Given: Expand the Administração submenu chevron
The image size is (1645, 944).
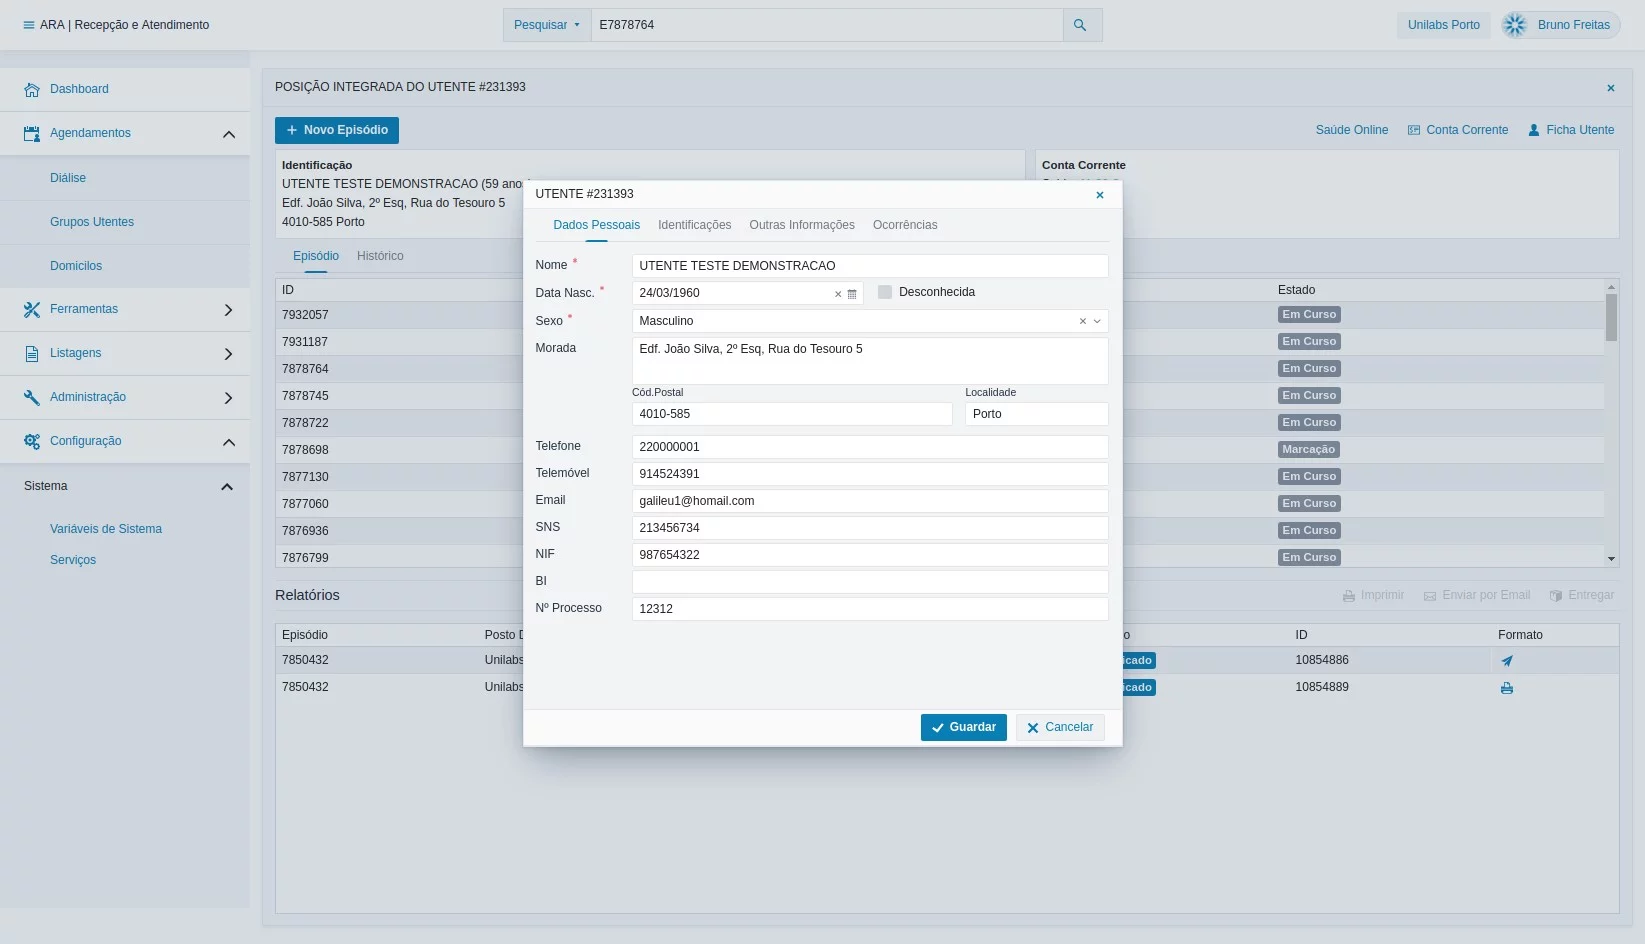Looking at the screenshot, I should click(229, 398).
